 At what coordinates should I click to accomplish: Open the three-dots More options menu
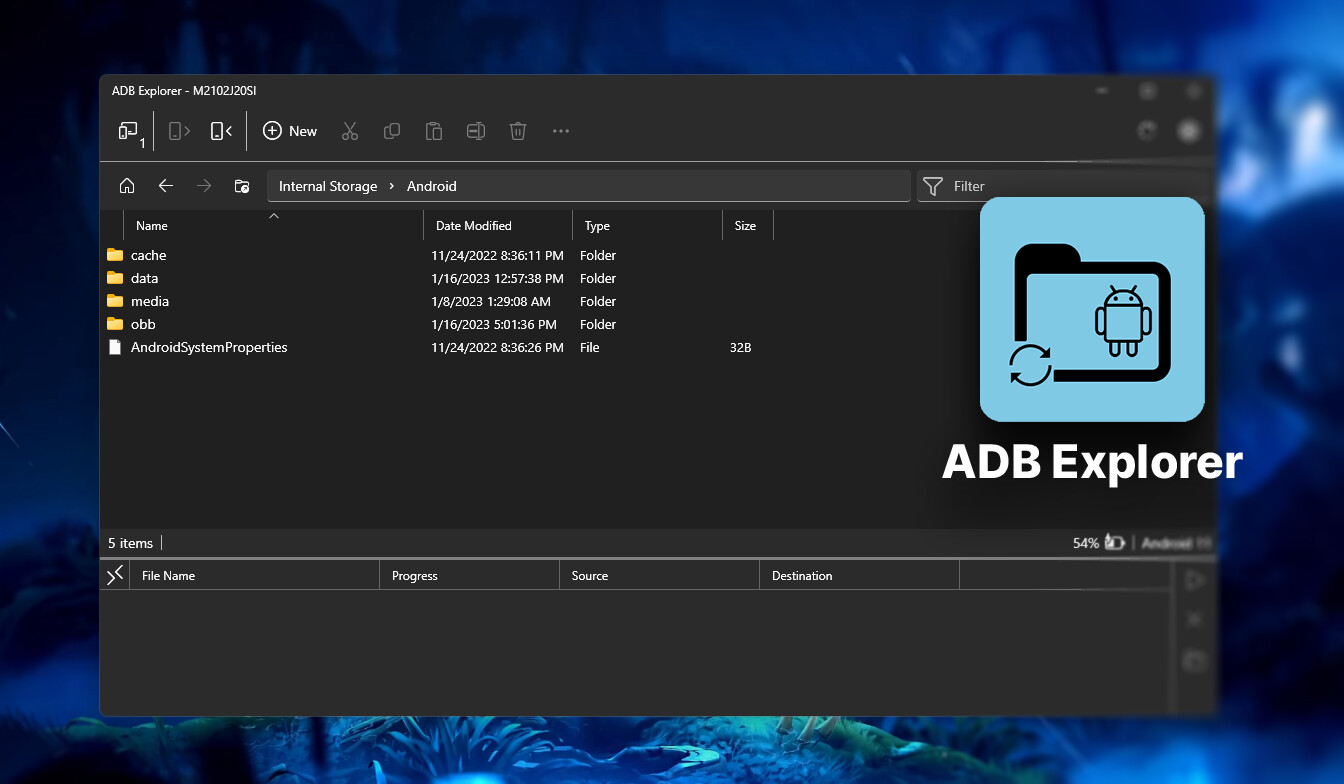(x=561, y=131)
